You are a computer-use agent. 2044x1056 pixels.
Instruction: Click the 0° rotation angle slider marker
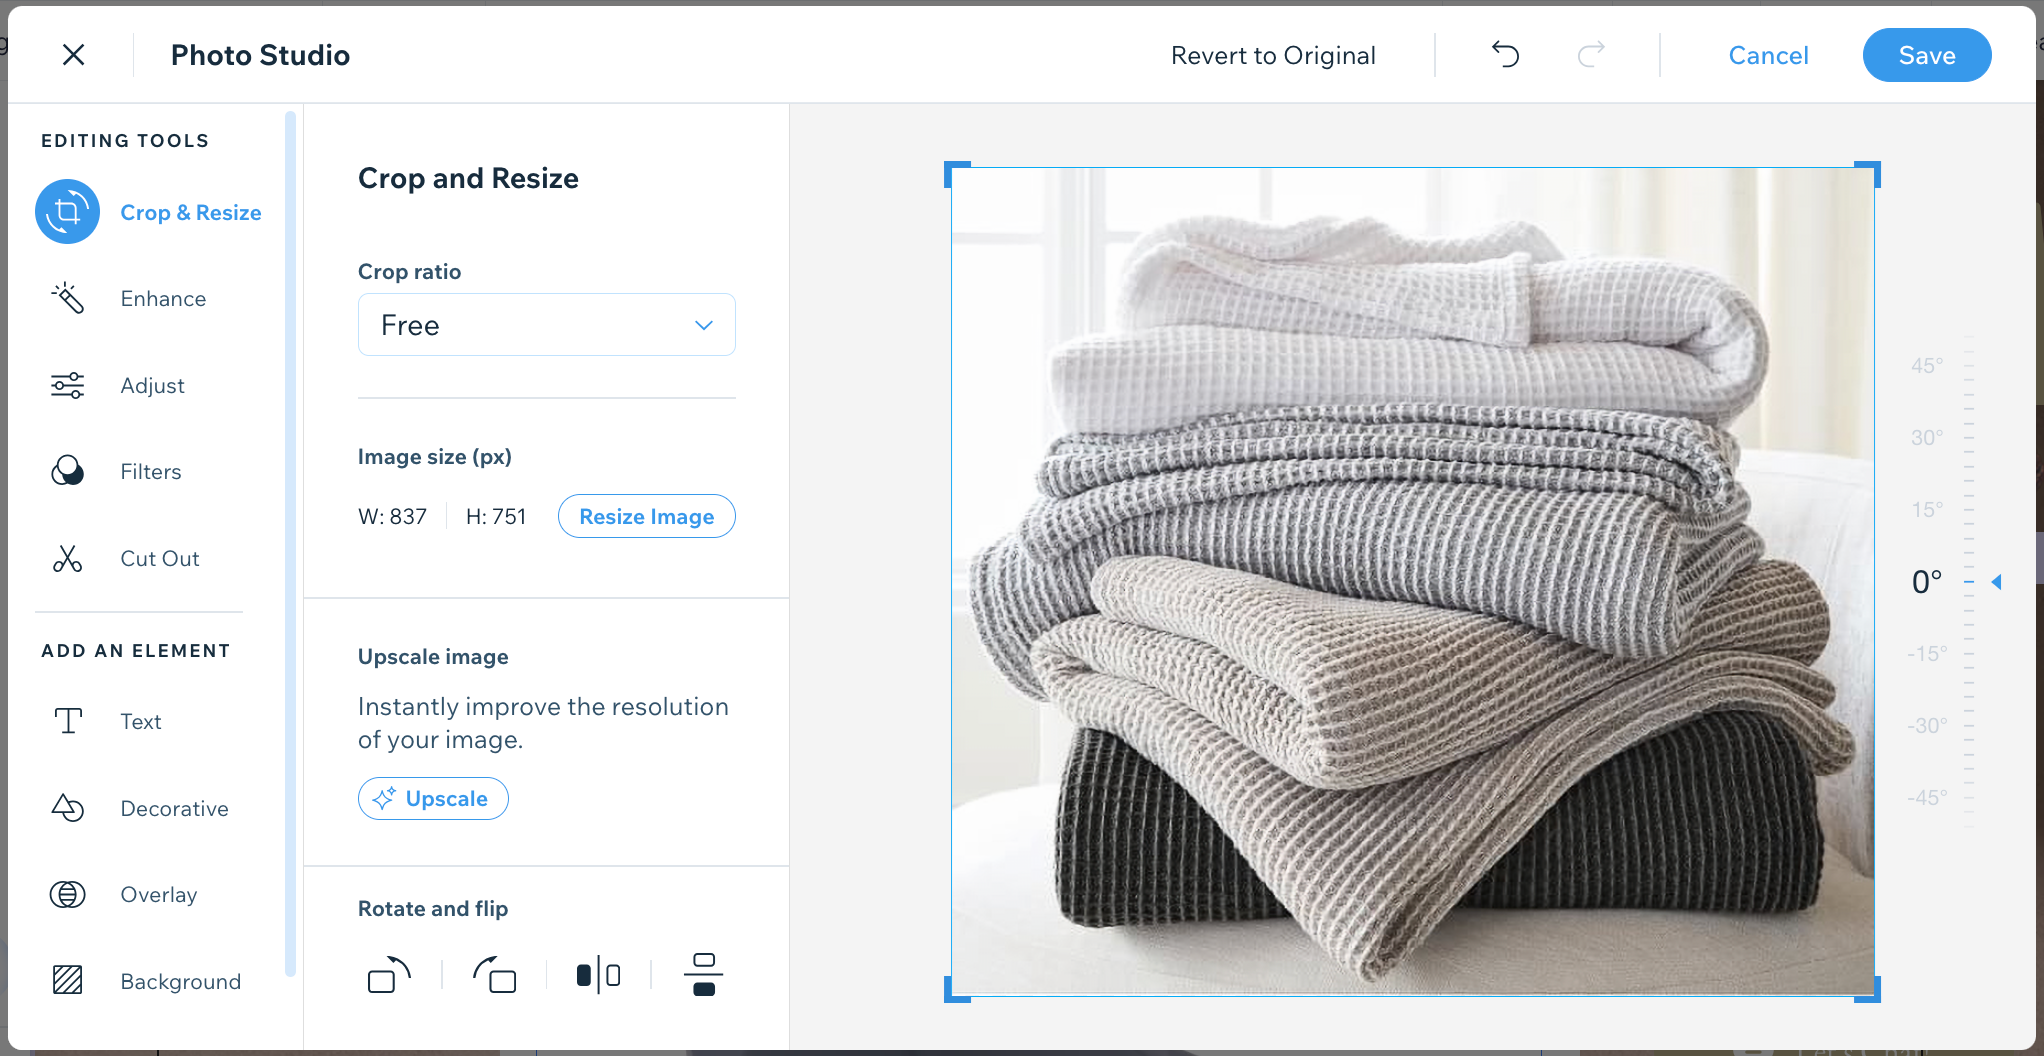1995,582
